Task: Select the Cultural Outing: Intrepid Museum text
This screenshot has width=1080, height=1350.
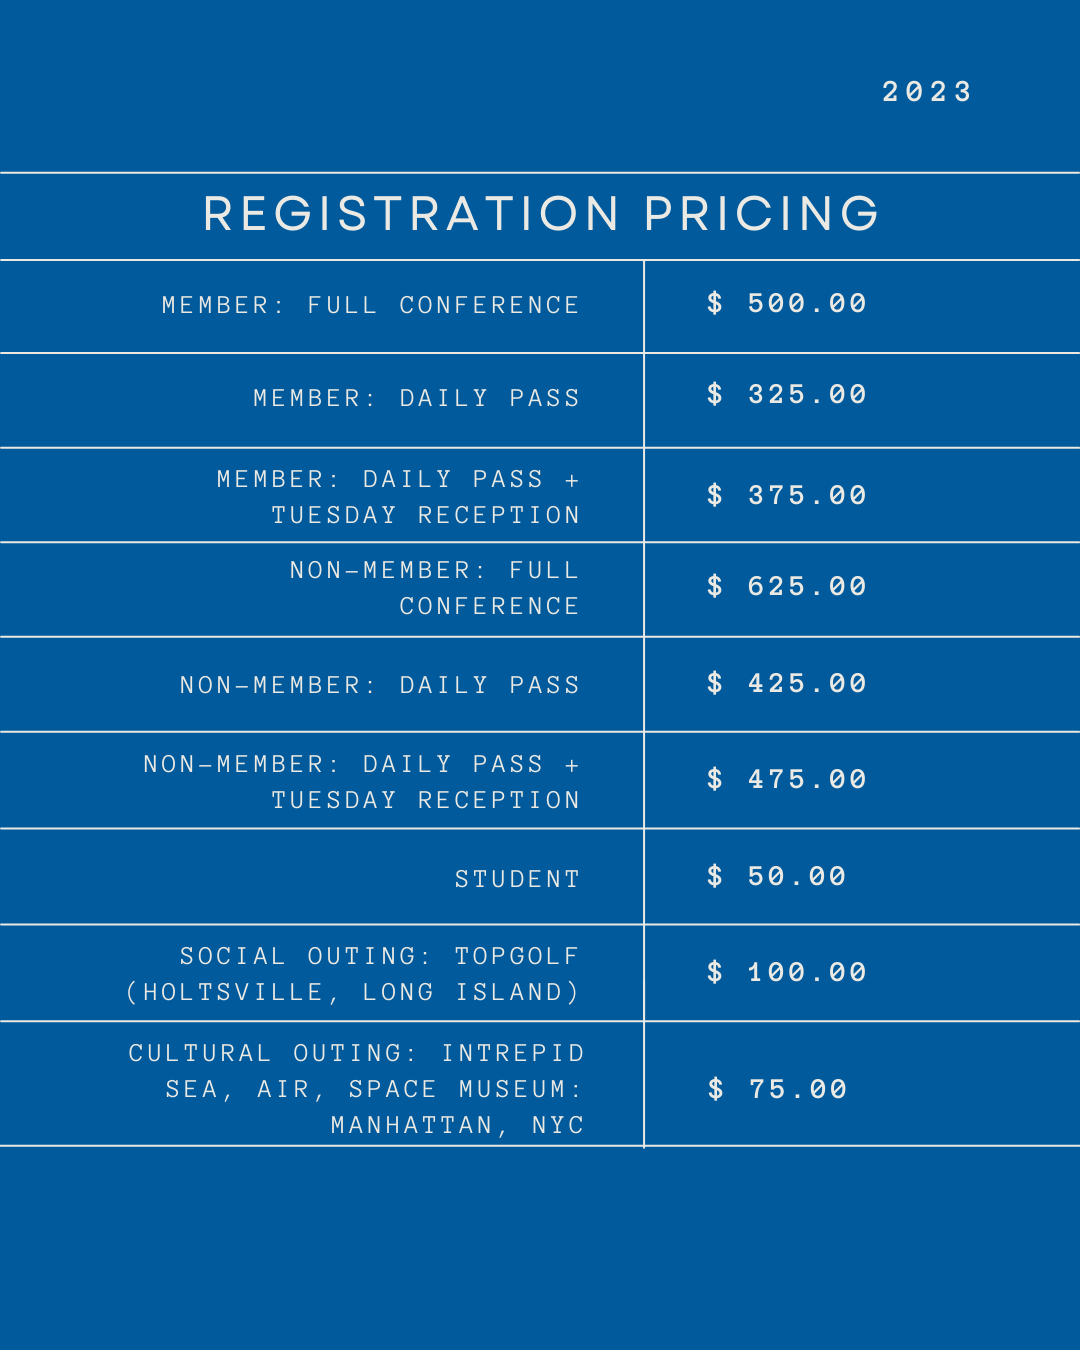Action: click(357, 1089)
